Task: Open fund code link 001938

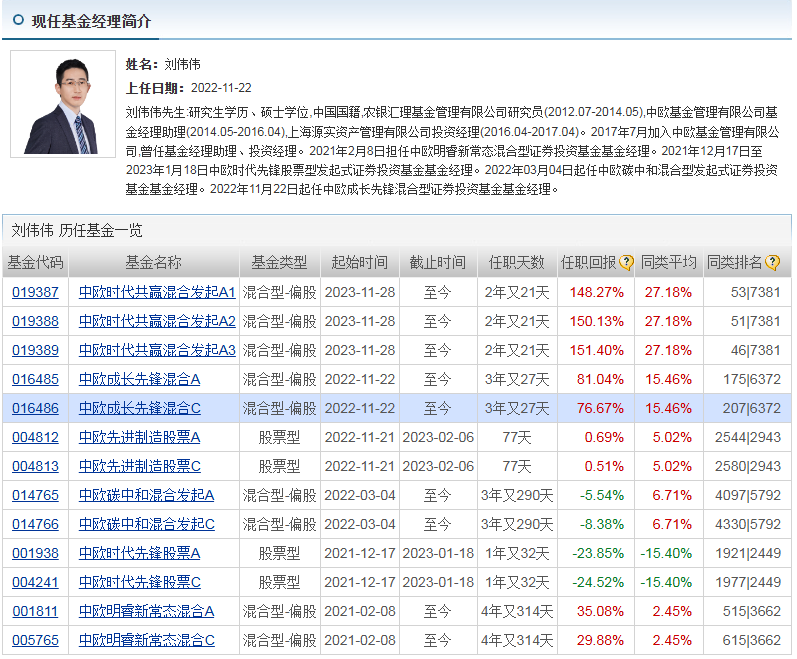Action: click(x=35, y=553)
